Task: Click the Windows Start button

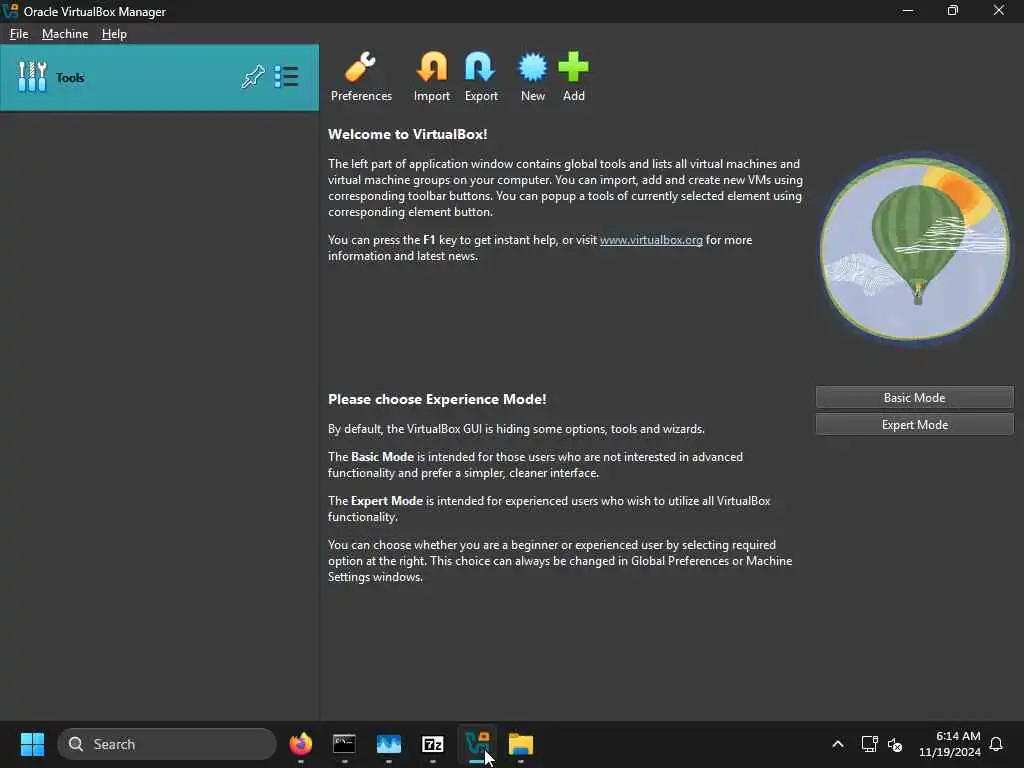Action: [32, 744]
